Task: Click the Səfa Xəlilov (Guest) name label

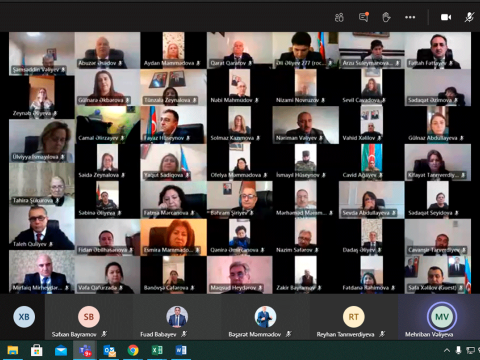Action: 432,288
